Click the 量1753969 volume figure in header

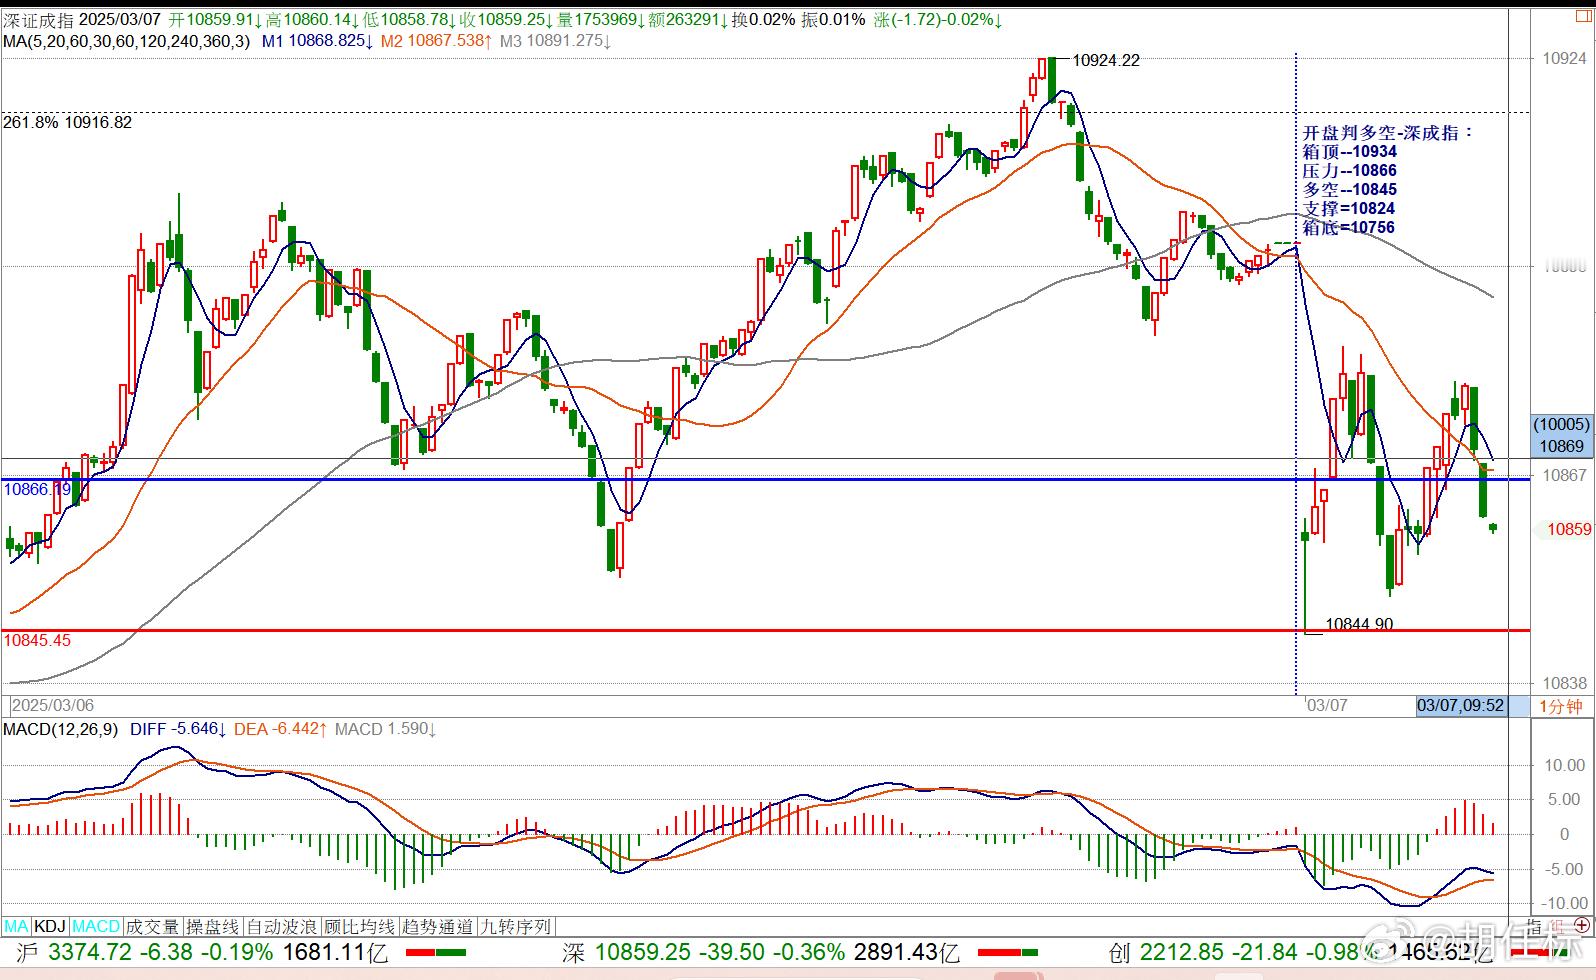tap(603, 19)
